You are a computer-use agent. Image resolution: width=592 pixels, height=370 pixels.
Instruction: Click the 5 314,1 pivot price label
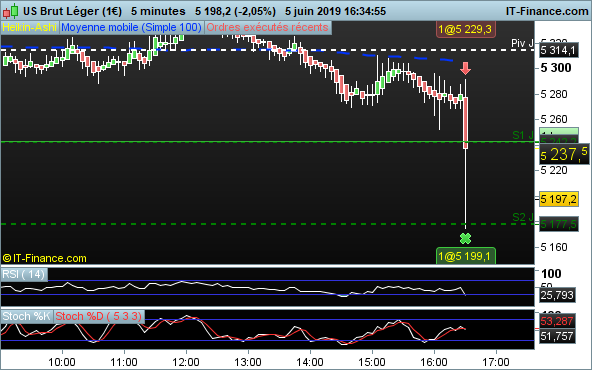click(x=558, y=50)
